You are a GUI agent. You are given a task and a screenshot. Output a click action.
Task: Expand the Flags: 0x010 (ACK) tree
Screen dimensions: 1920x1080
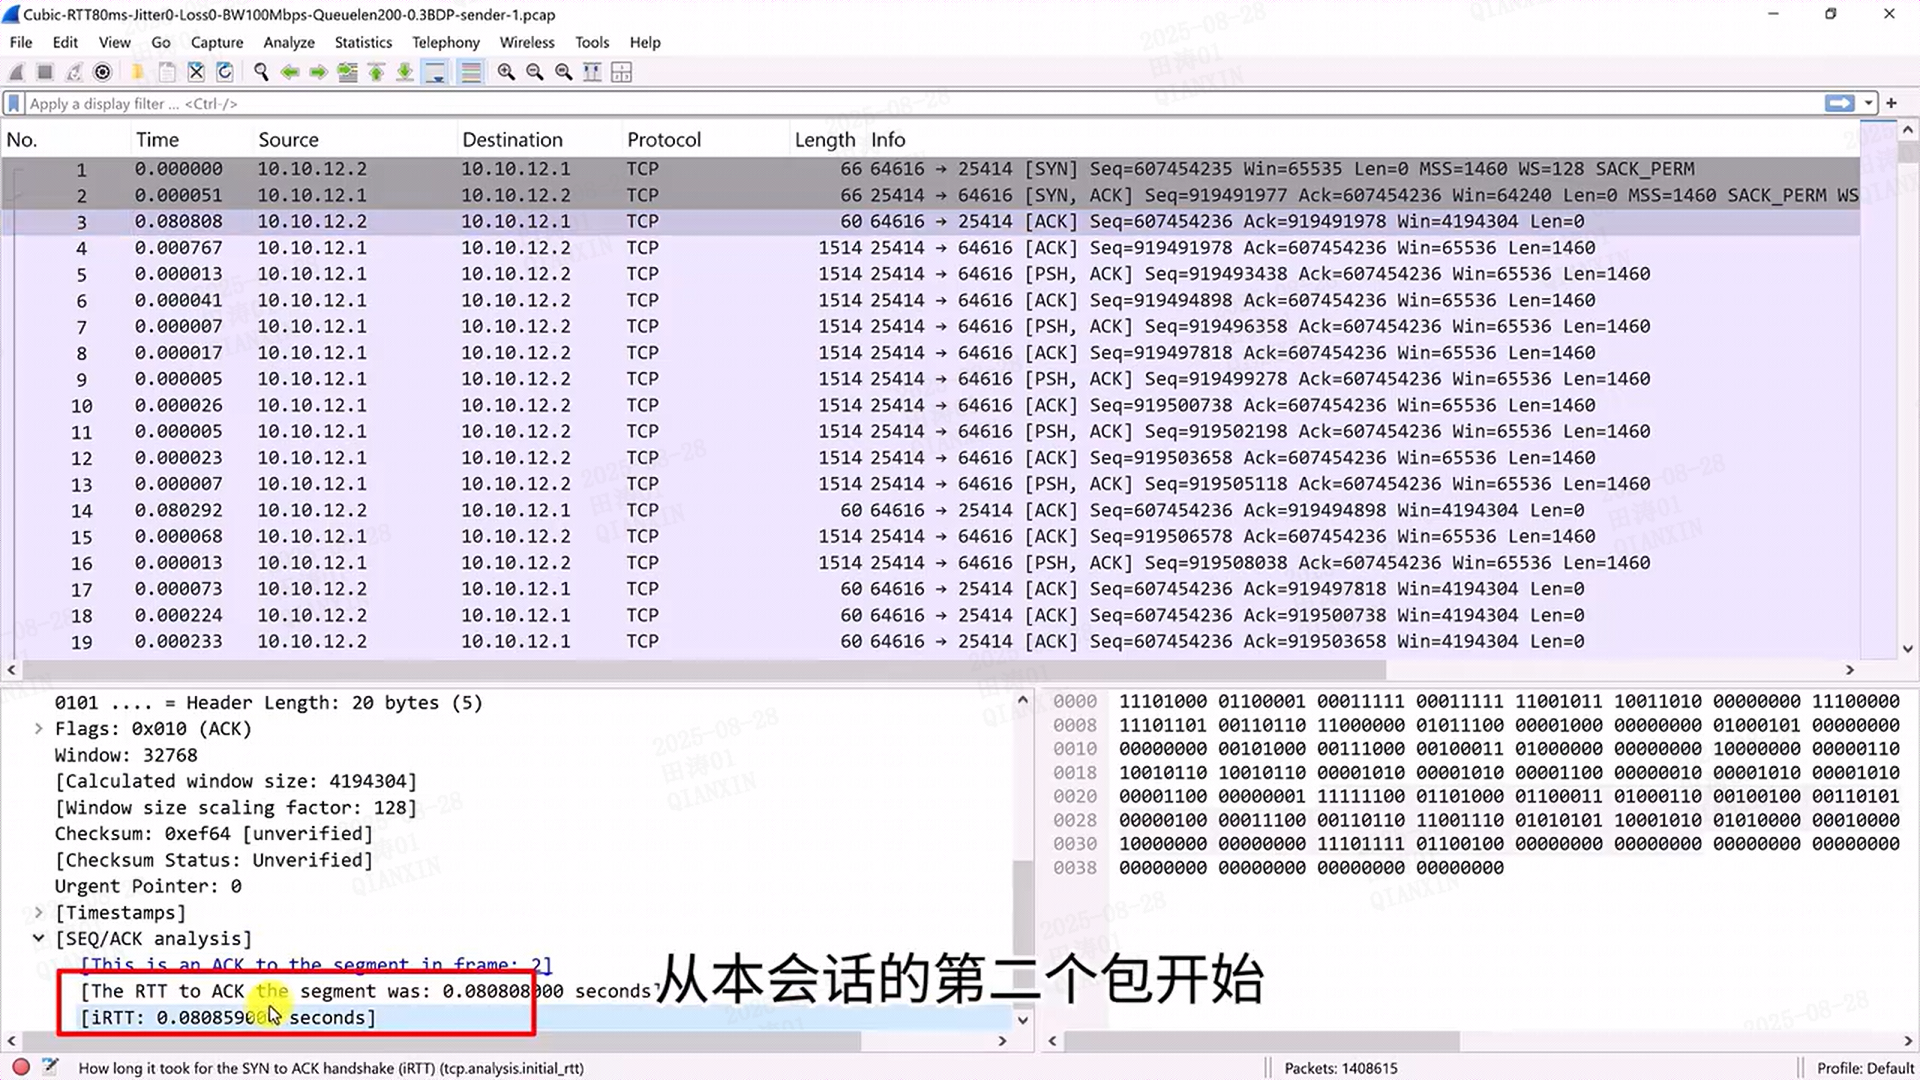click(x=38, y=729)
